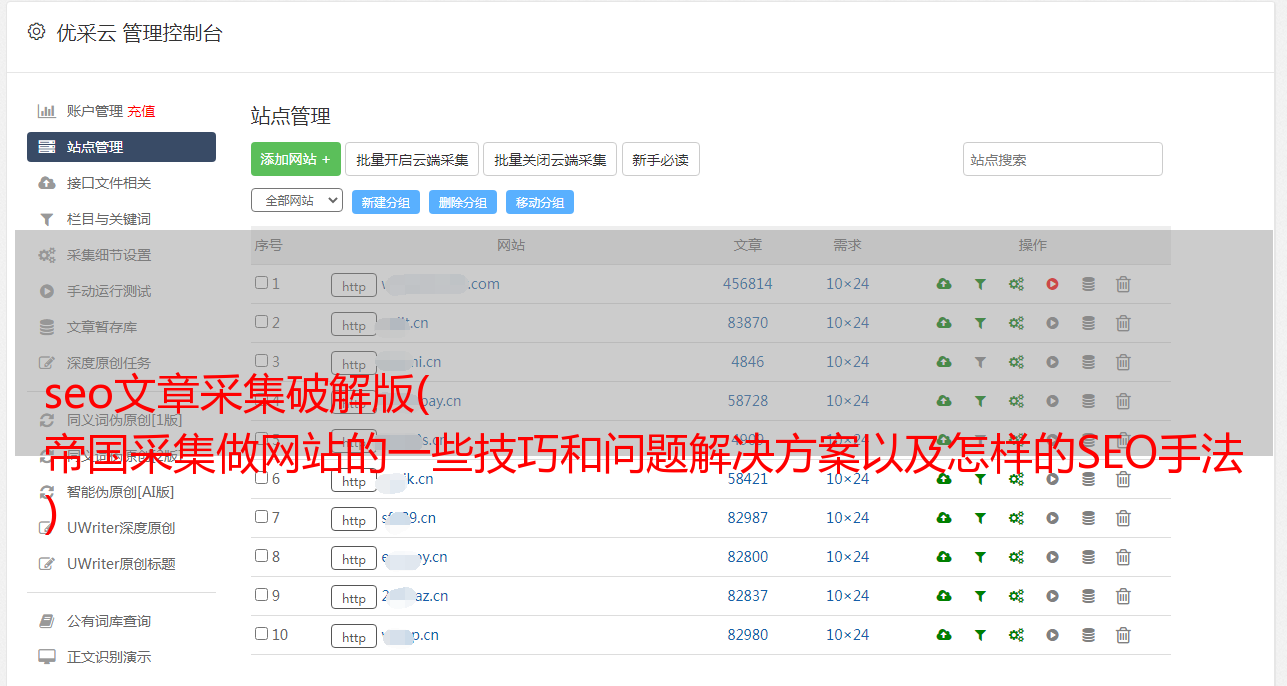Click http button in row 10
Screen dimensions: 1287x686
click(x=354, y=637)
